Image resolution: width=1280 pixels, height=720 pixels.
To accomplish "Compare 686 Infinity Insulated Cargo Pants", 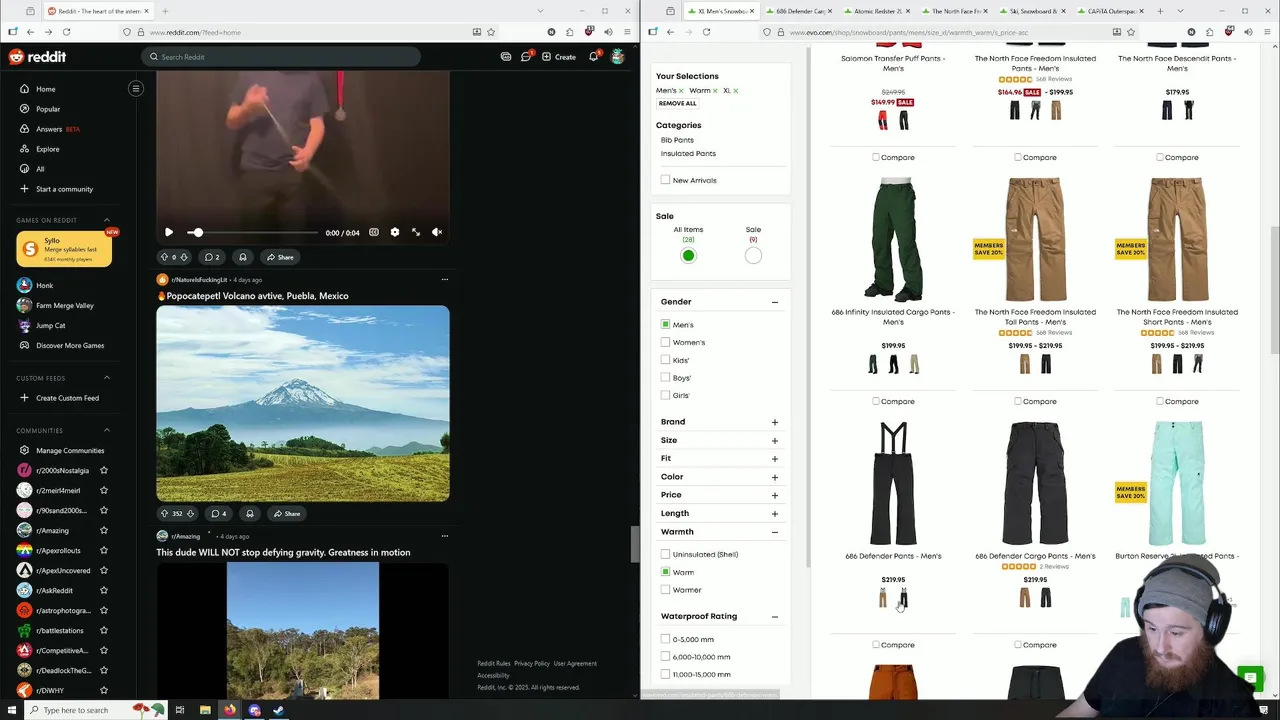I will pyautogui.click(x=876, y=401).
